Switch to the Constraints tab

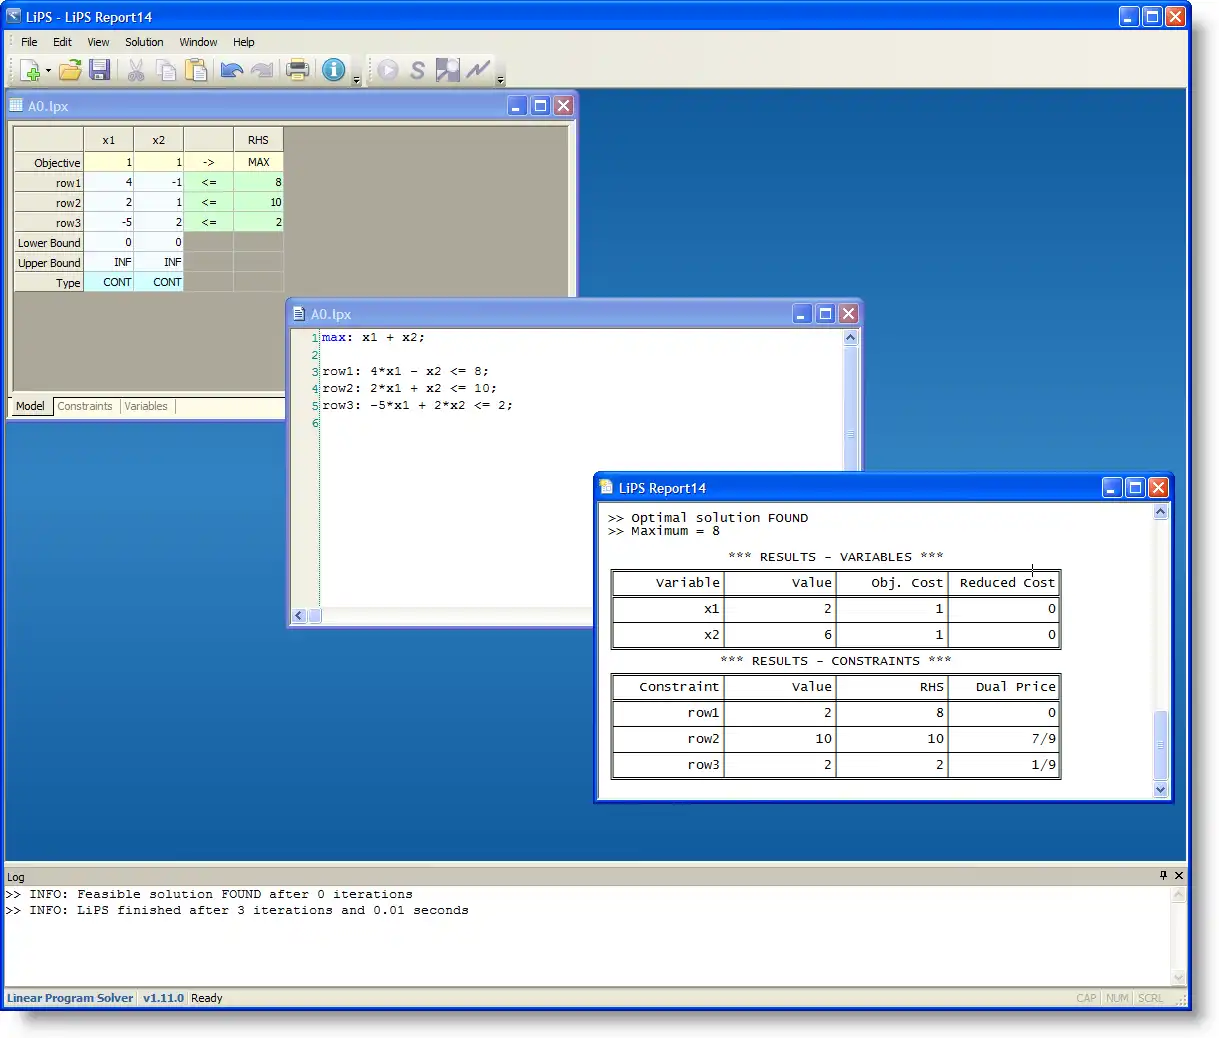(x=85, y=406)
